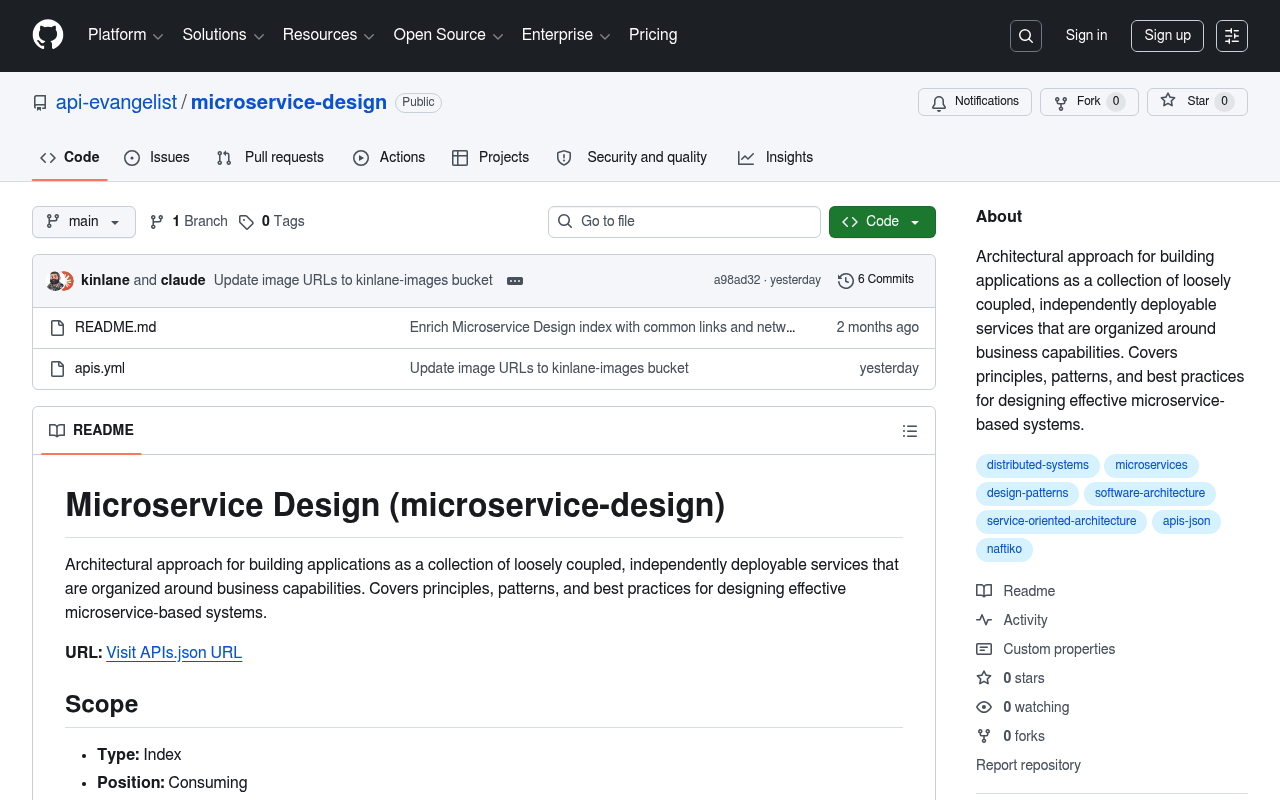Image resolution: width=1280 pixels, height=800 pixels.
Task: Click the Notifications bell button
Action: tap(975, 102)
